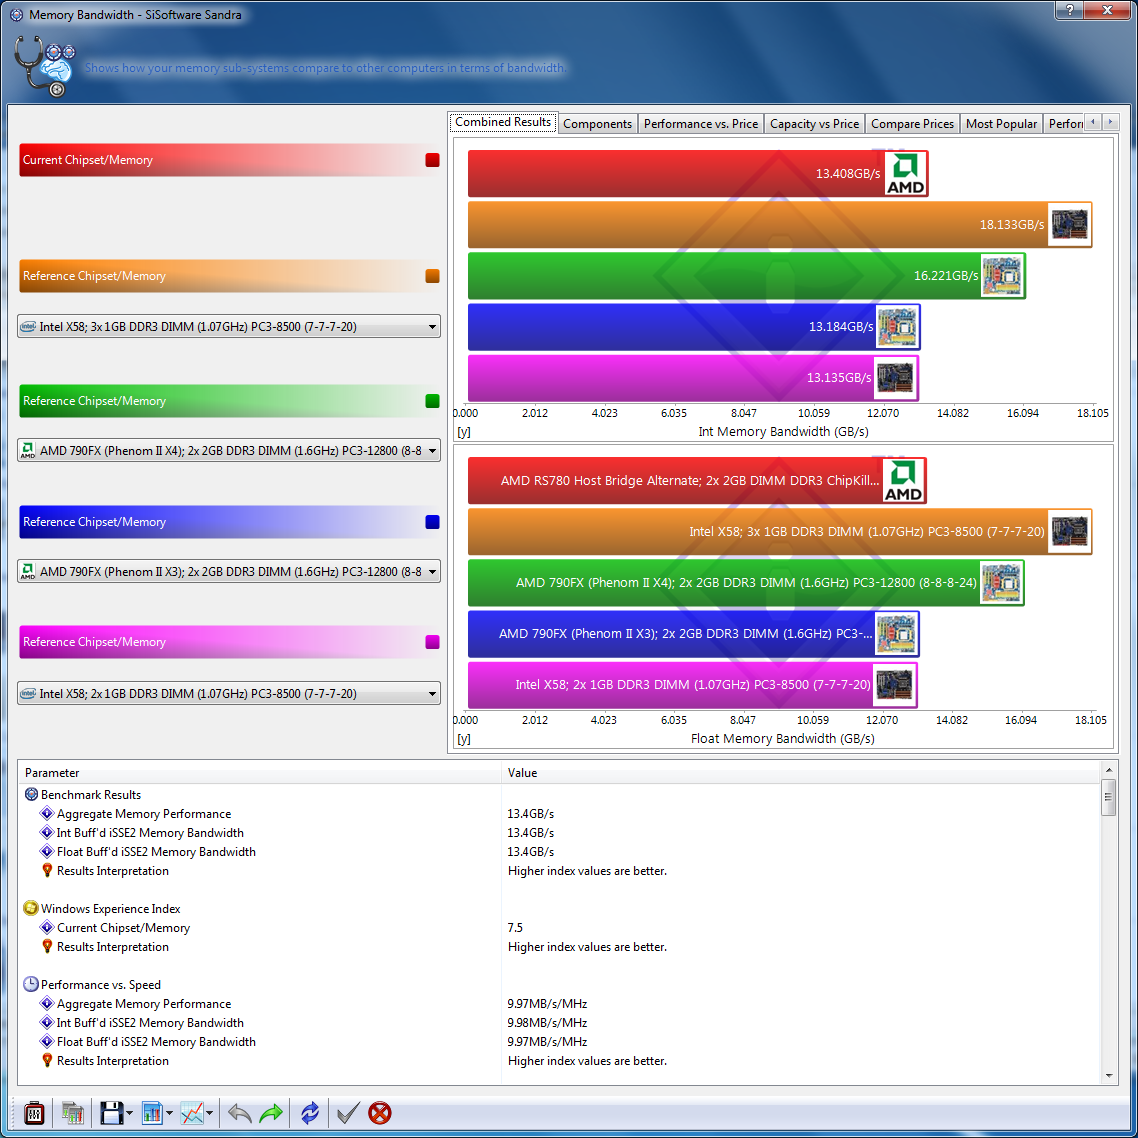Open the line graph icon's dropdown arrow
This screenshot has width=1138, height=1138.
[x=209, y=1113]
